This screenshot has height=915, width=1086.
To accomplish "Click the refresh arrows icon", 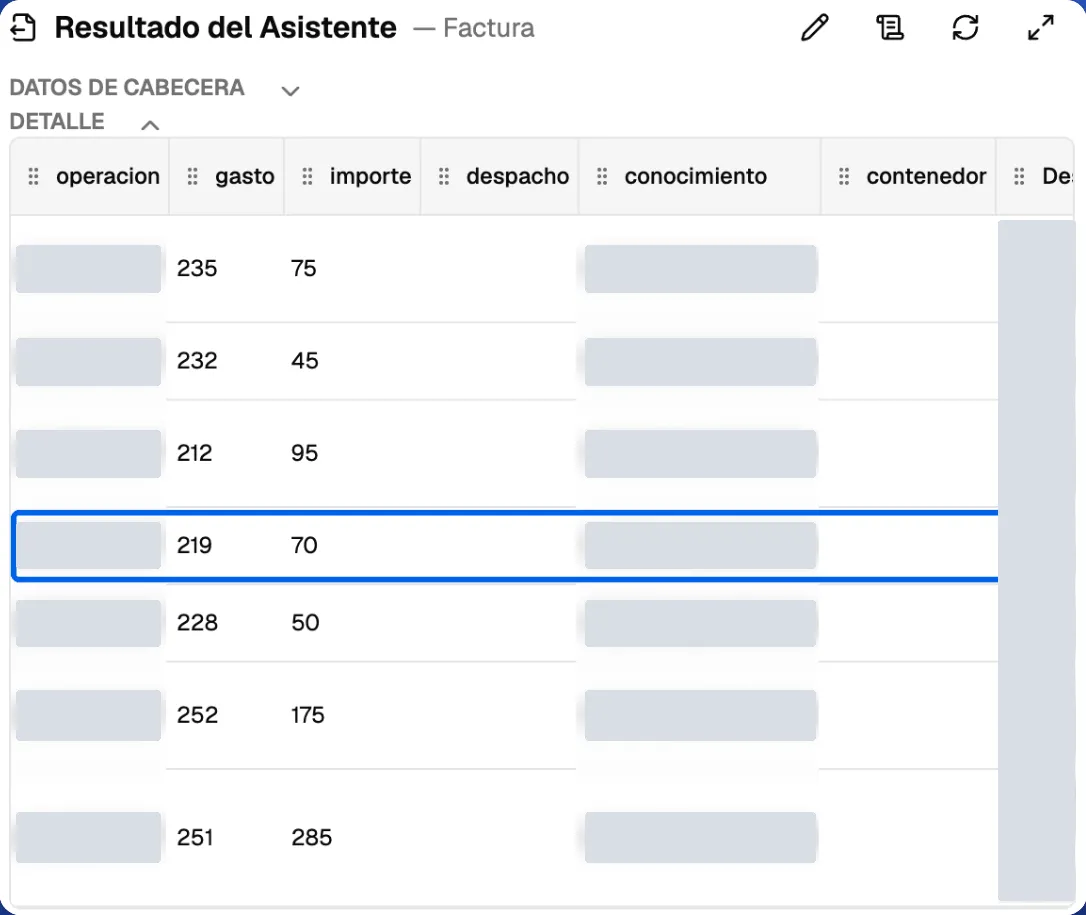I will pos(965,28).
